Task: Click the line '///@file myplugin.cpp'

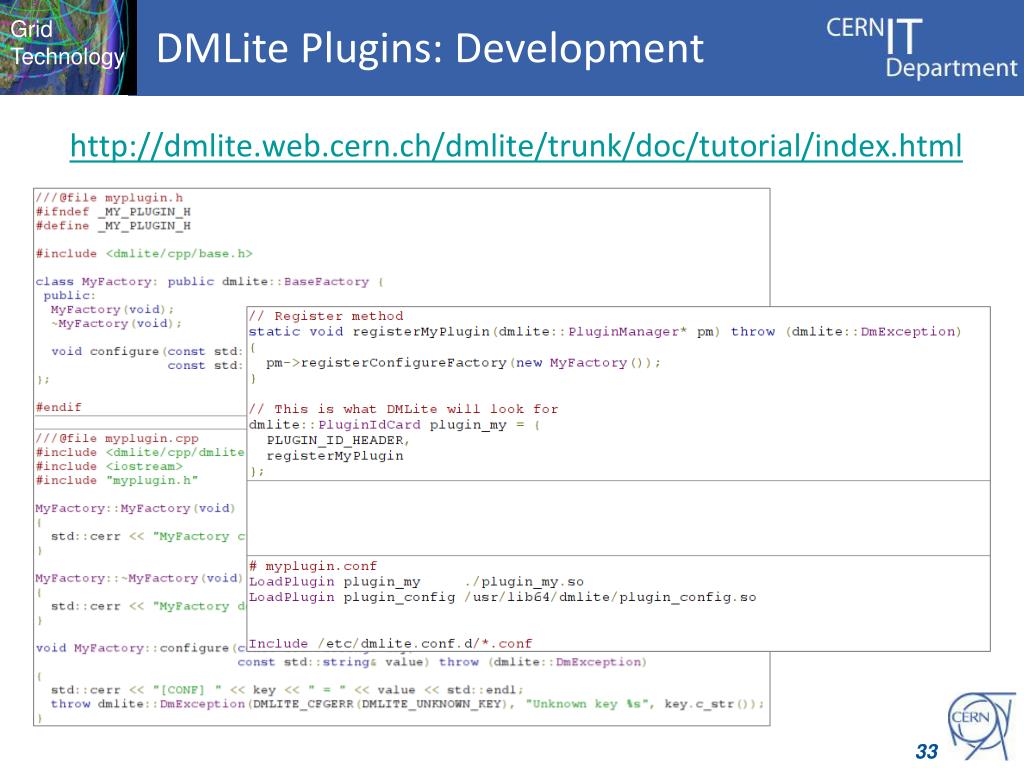Action: (x=117, y=438)
